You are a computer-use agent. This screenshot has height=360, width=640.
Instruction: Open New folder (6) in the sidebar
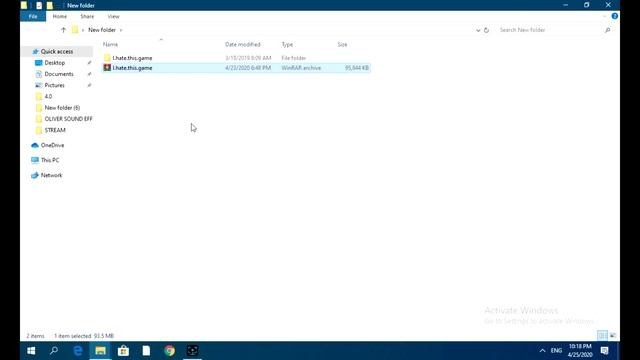(x=62, y=108)
